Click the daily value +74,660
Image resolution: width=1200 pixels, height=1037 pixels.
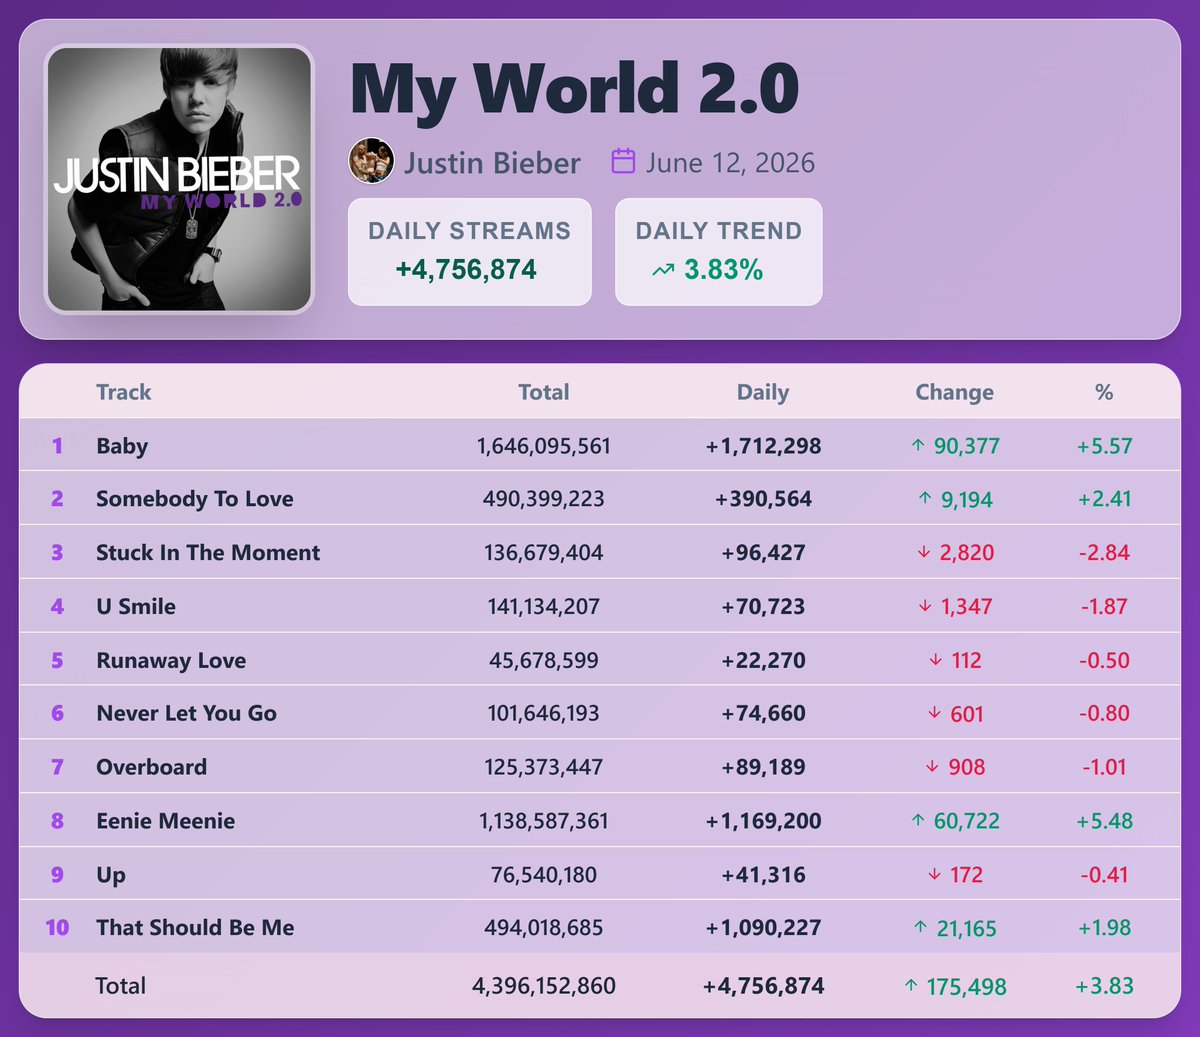pos(763,714)
